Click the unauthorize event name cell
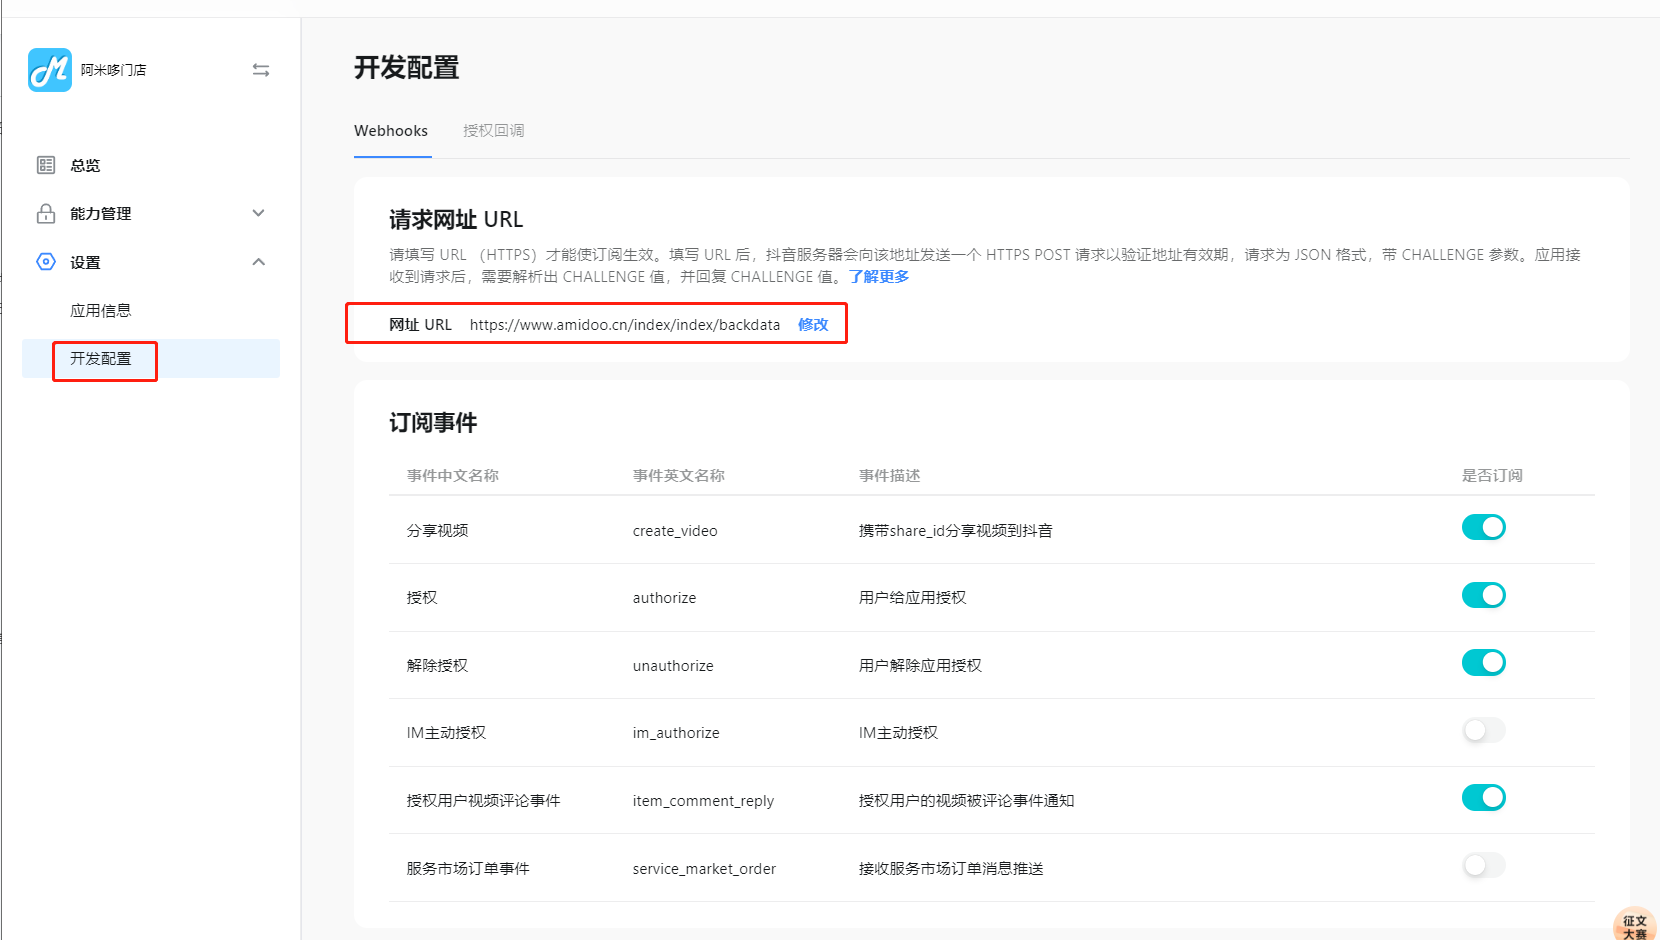The width and height of the screenshot is (1660, 940). (673, 666)
